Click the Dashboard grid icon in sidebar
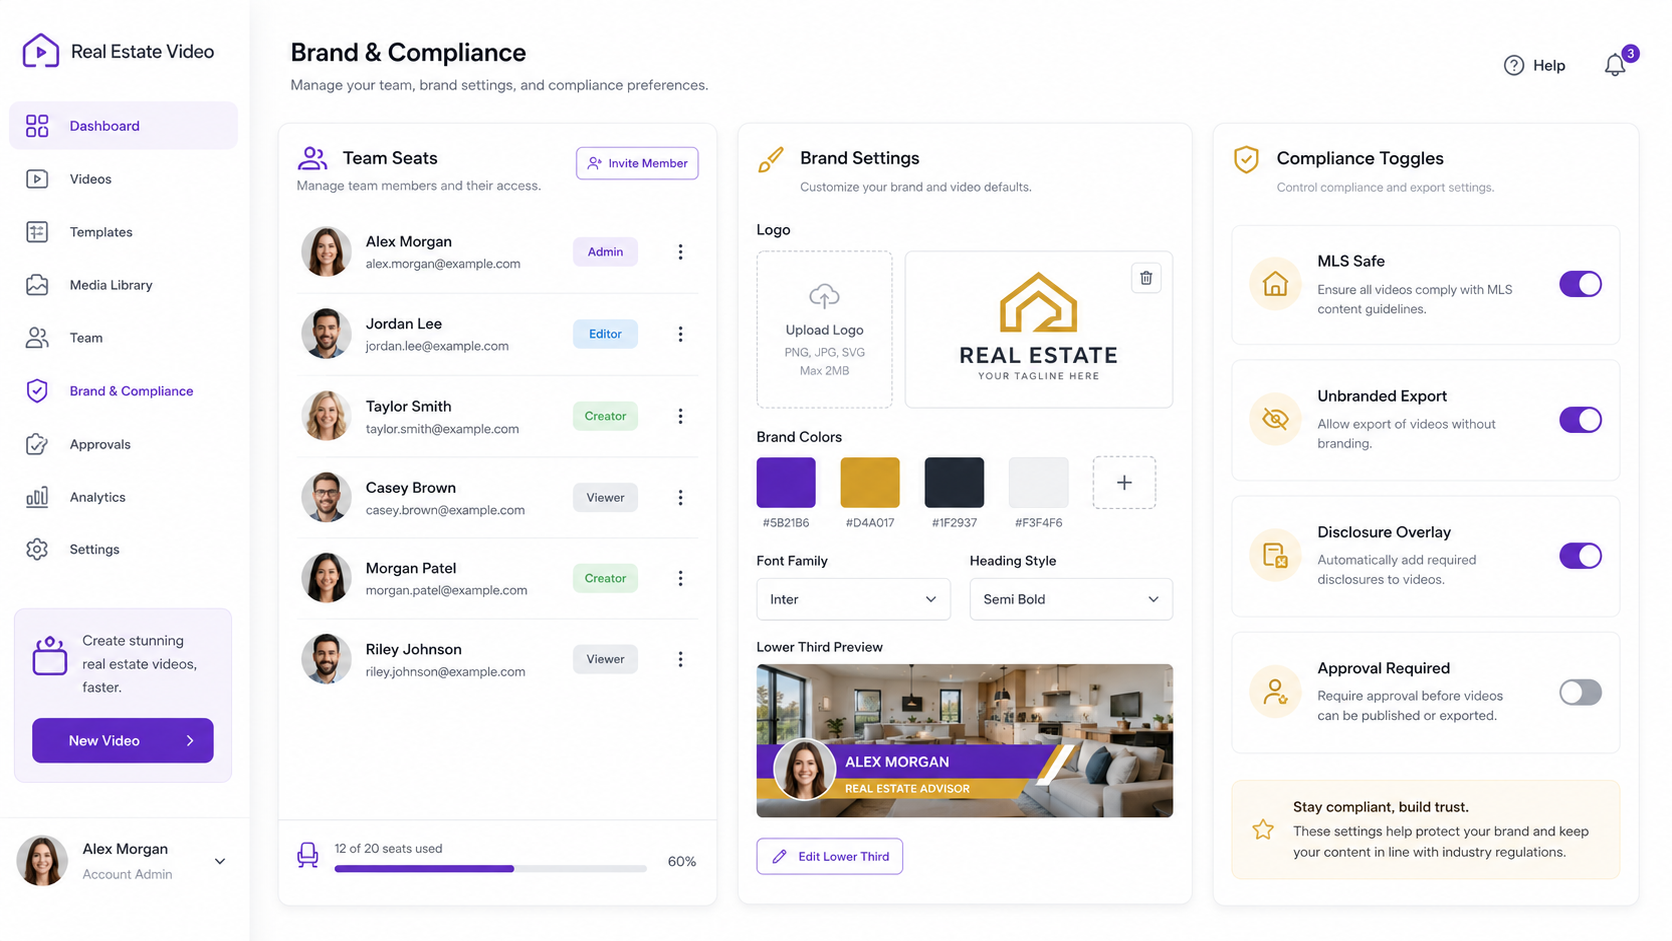1672x941 pixels. coord(37,125)
